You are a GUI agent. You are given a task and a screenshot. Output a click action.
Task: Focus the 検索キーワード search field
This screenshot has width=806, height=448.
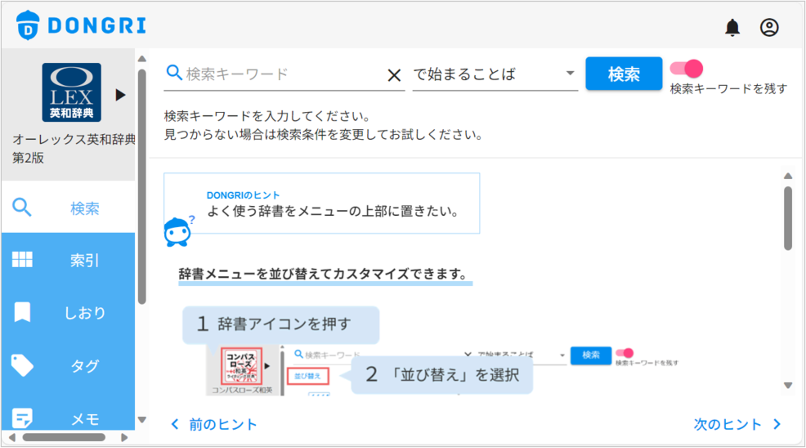tap(284, 74)
